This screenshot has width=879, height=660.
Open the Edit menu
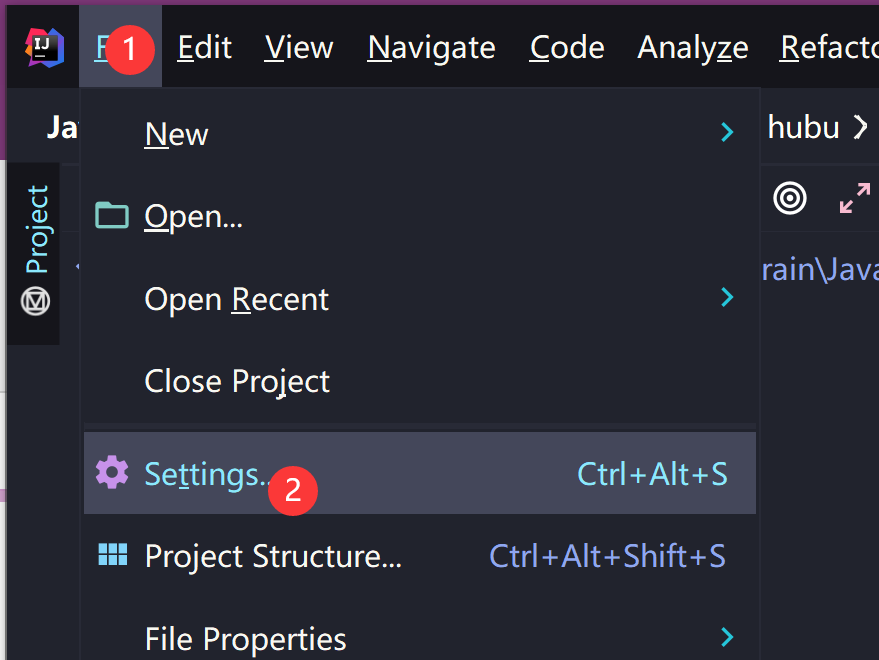click(x=204, y=48)
